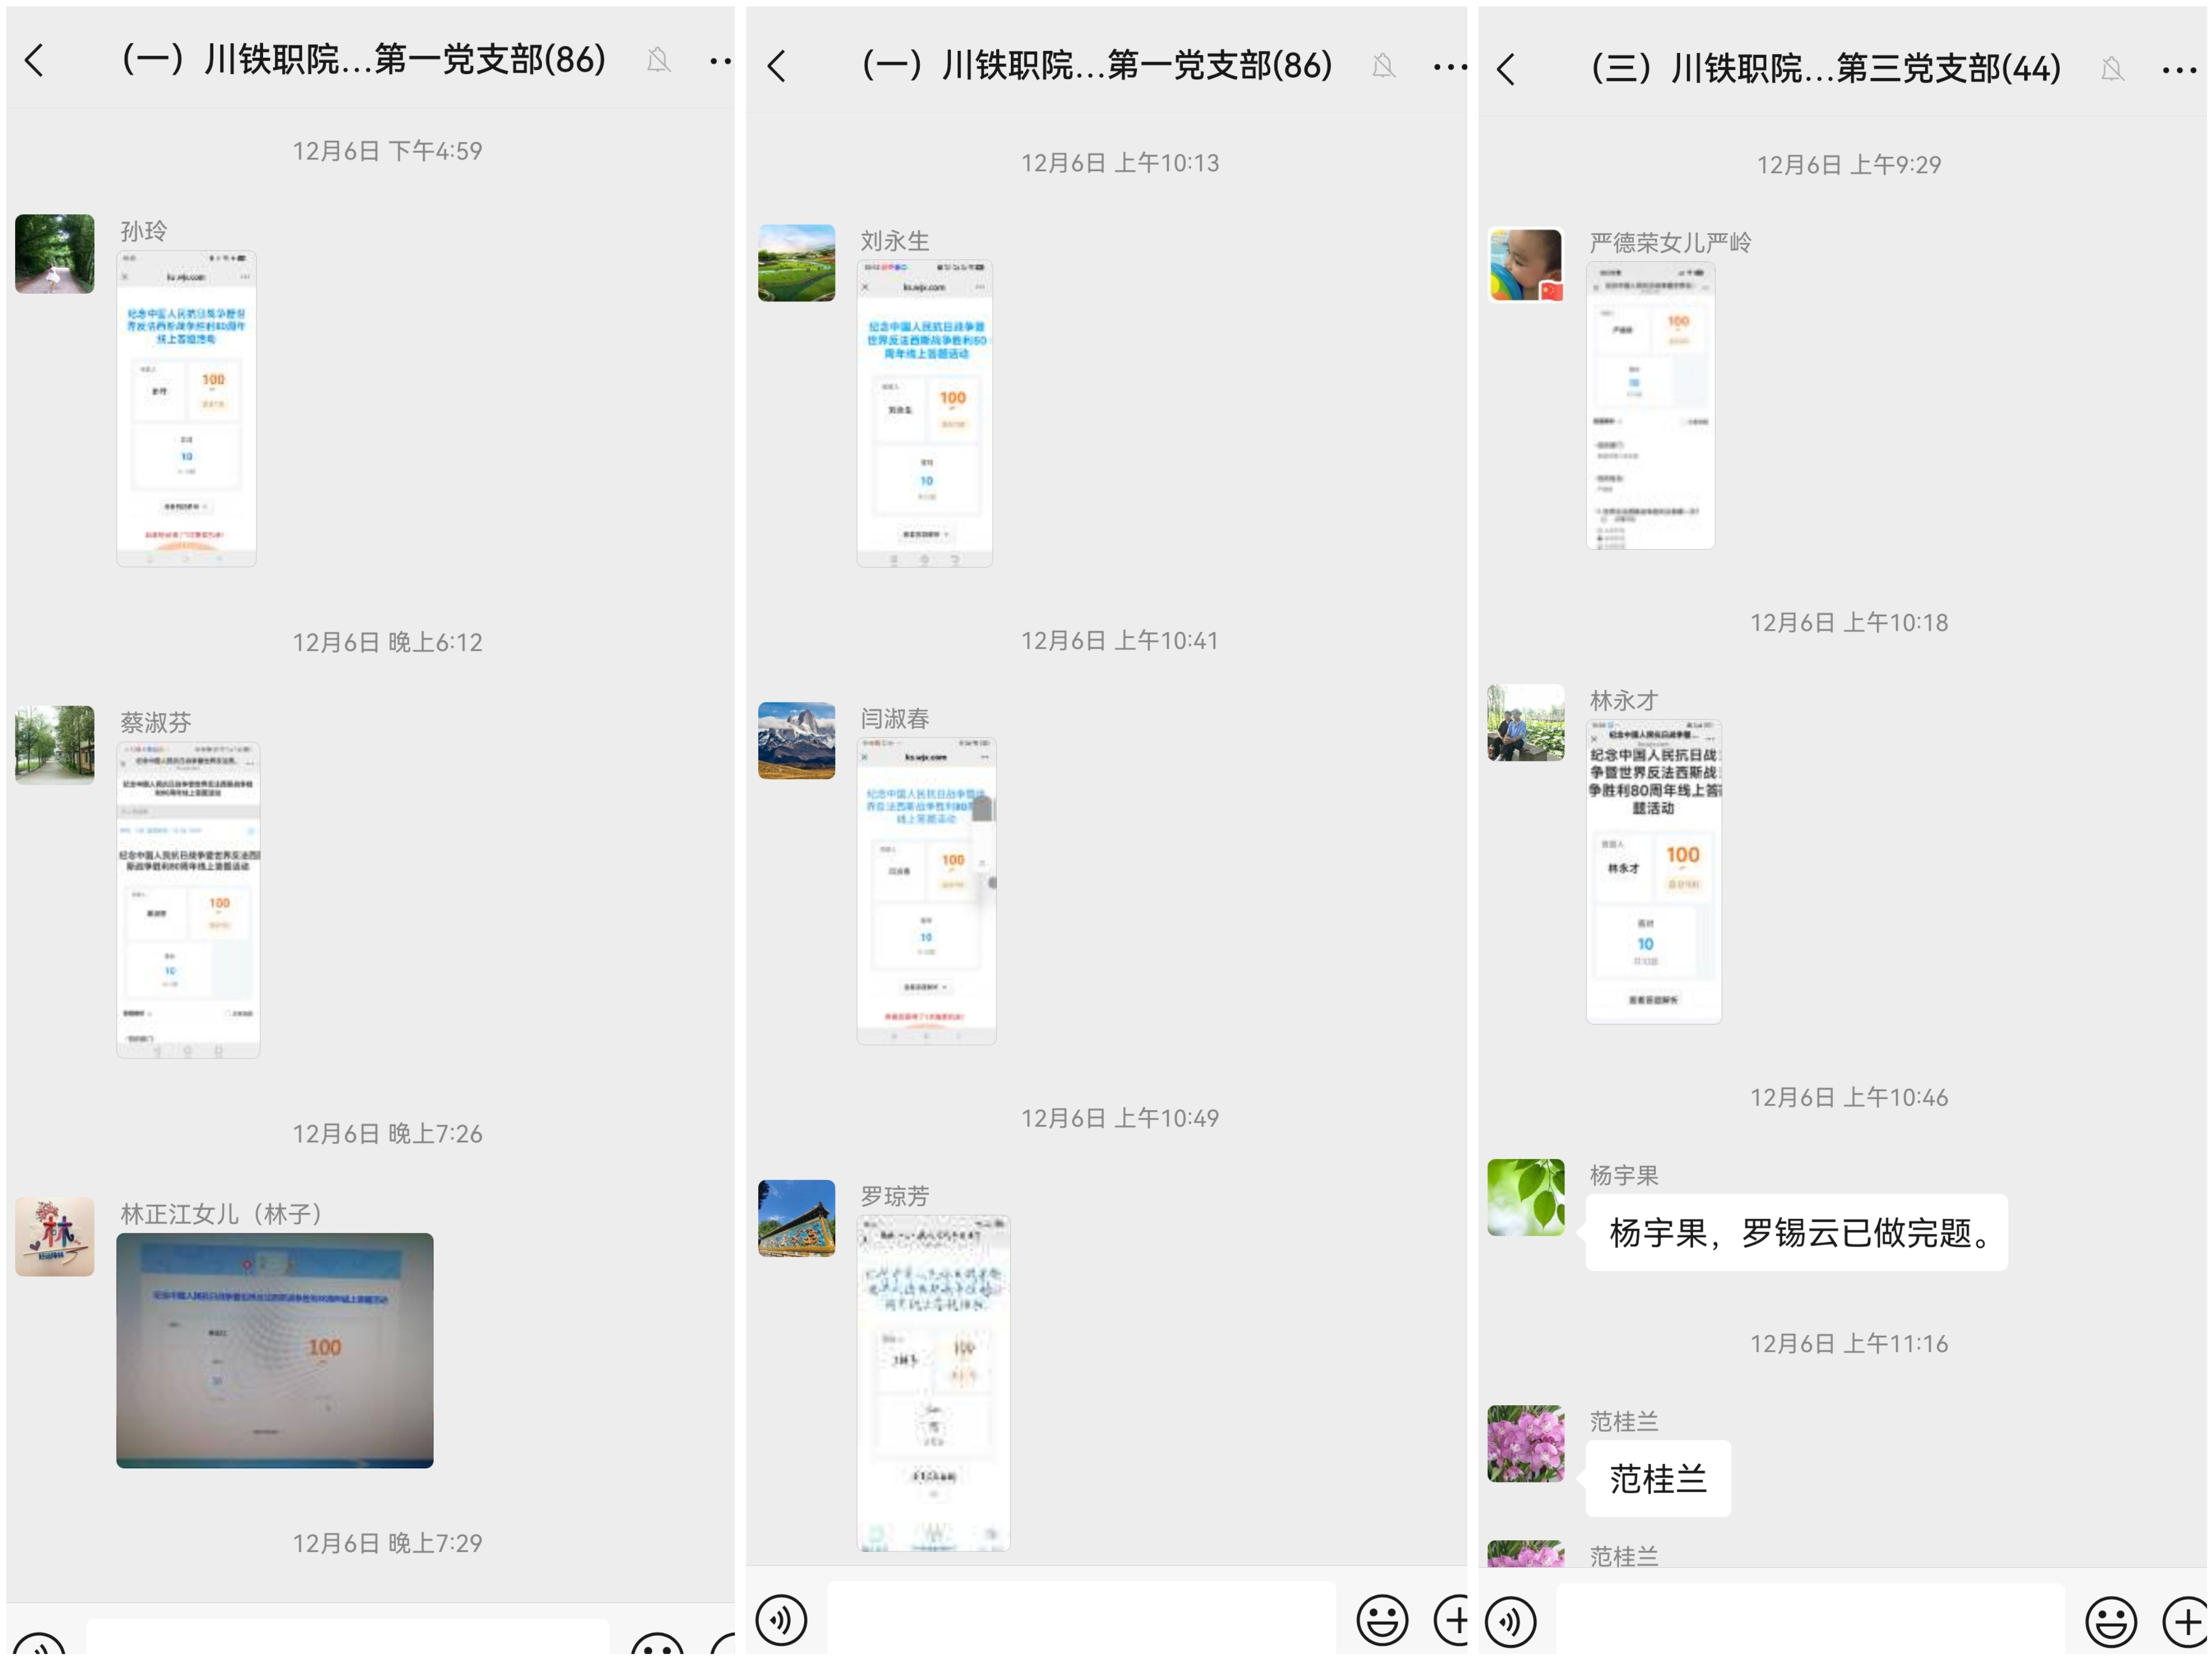Tap back arrow in third branch chat
The width and height of the screenshot is (2212, 1659).
(x=1506, y=69)
